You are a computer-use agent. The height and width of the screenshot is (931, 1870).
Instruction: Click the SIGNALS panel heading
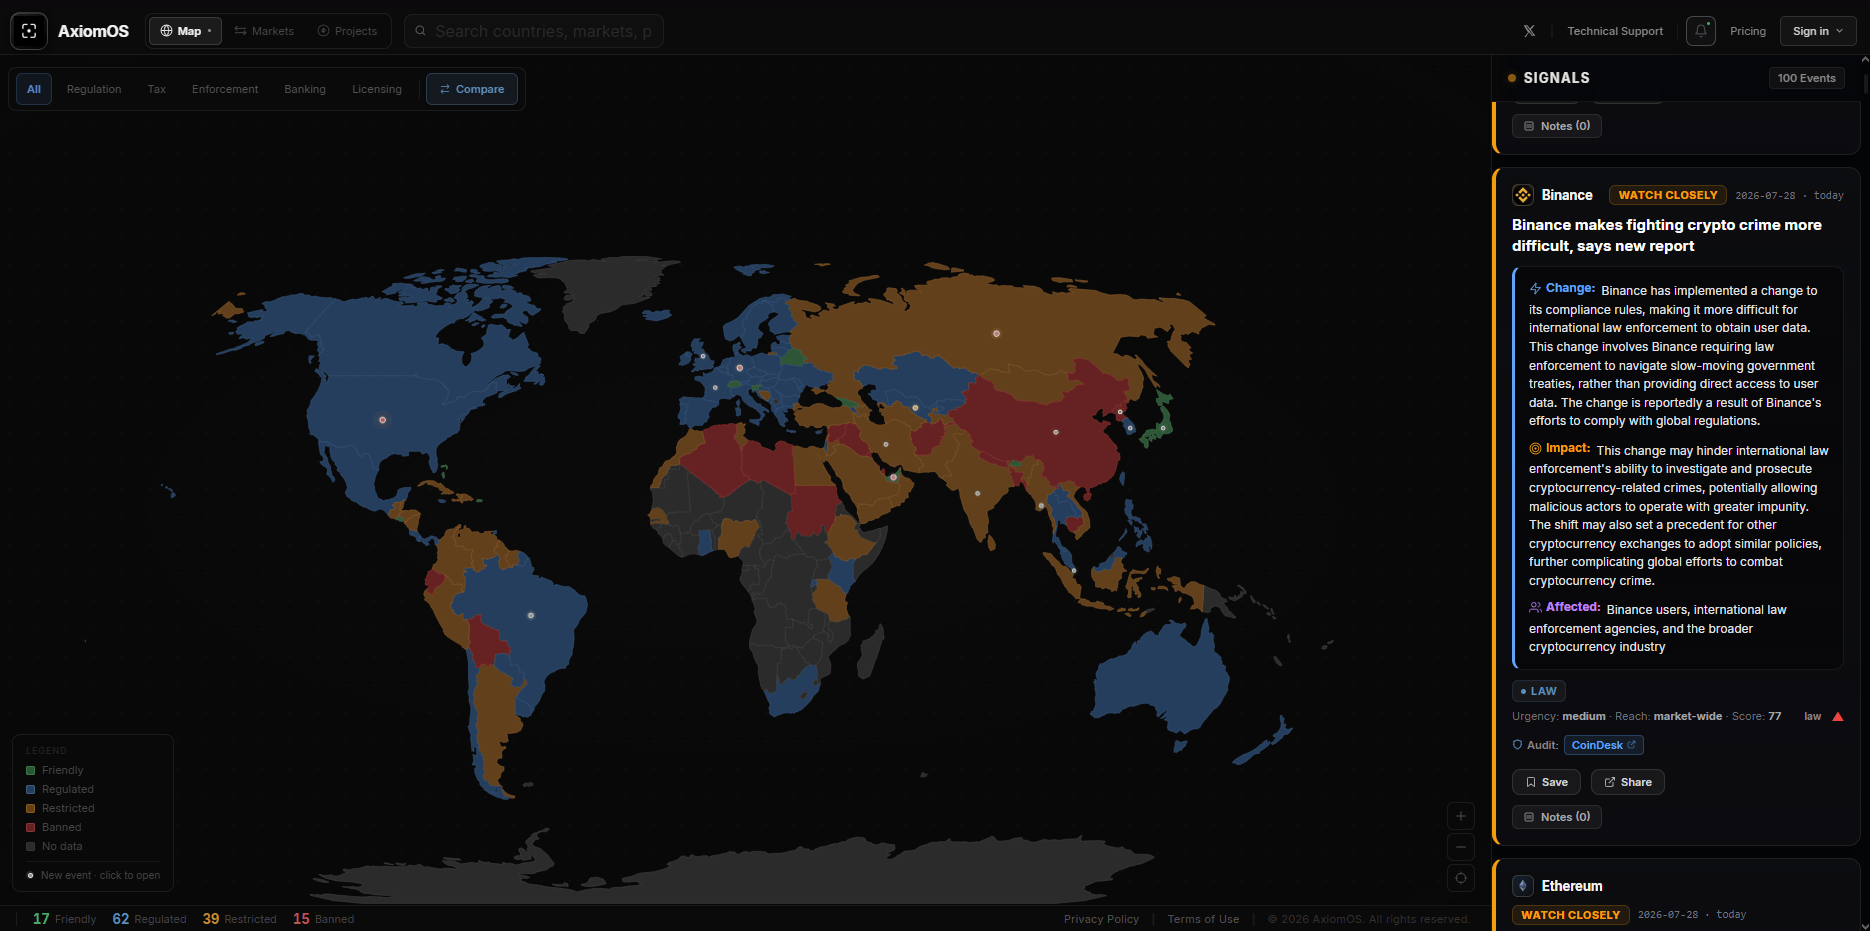1556,78
